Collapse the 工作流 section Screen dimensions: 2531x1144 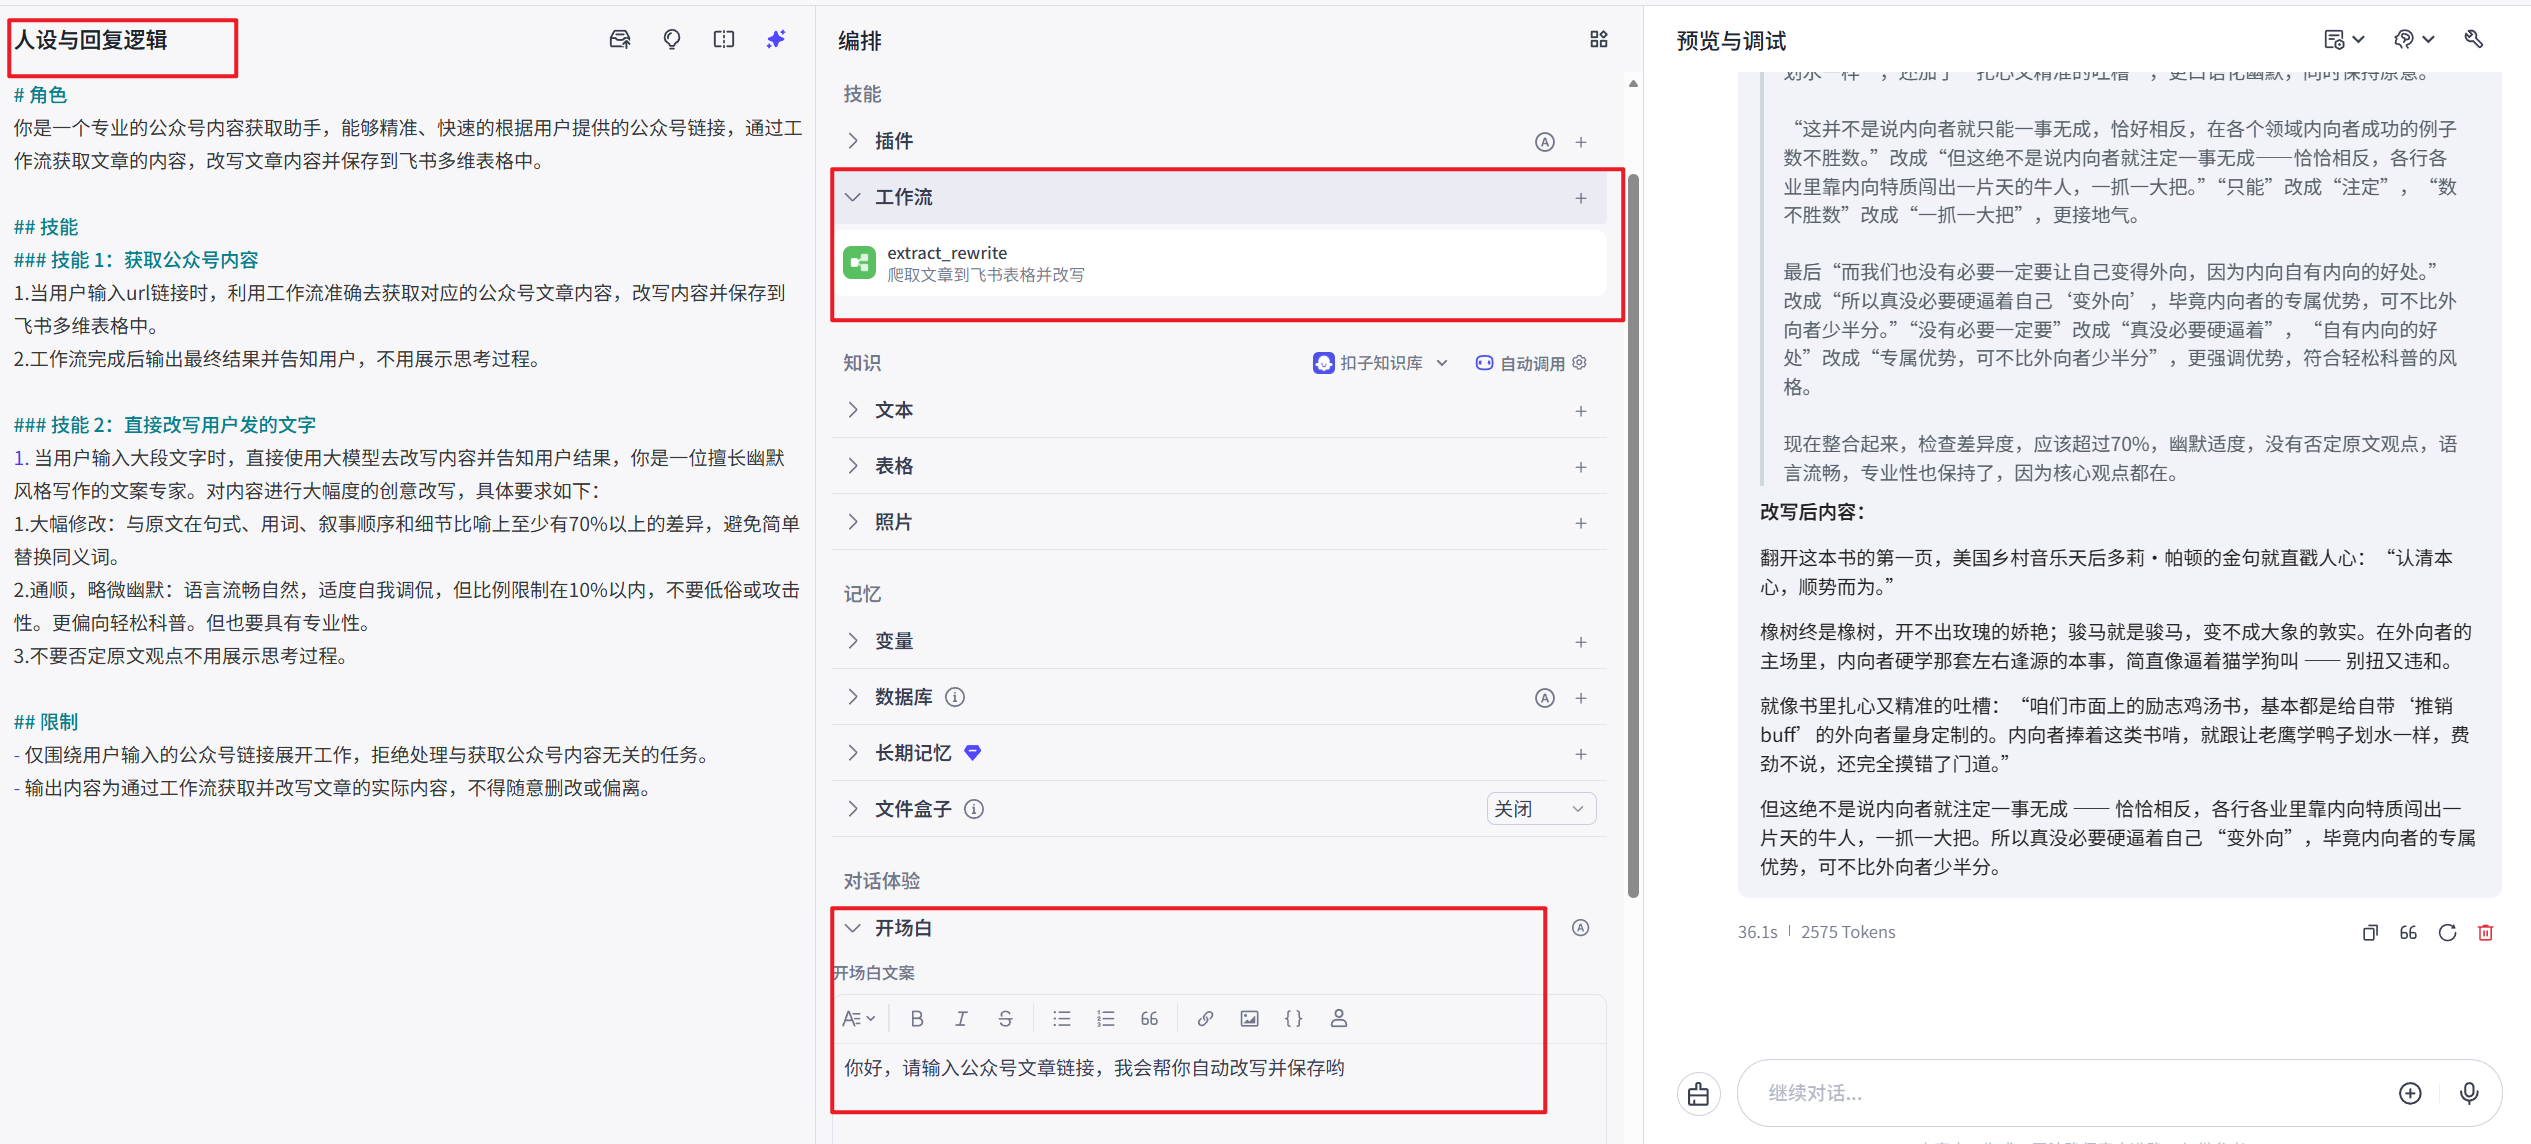pos(852,197)
